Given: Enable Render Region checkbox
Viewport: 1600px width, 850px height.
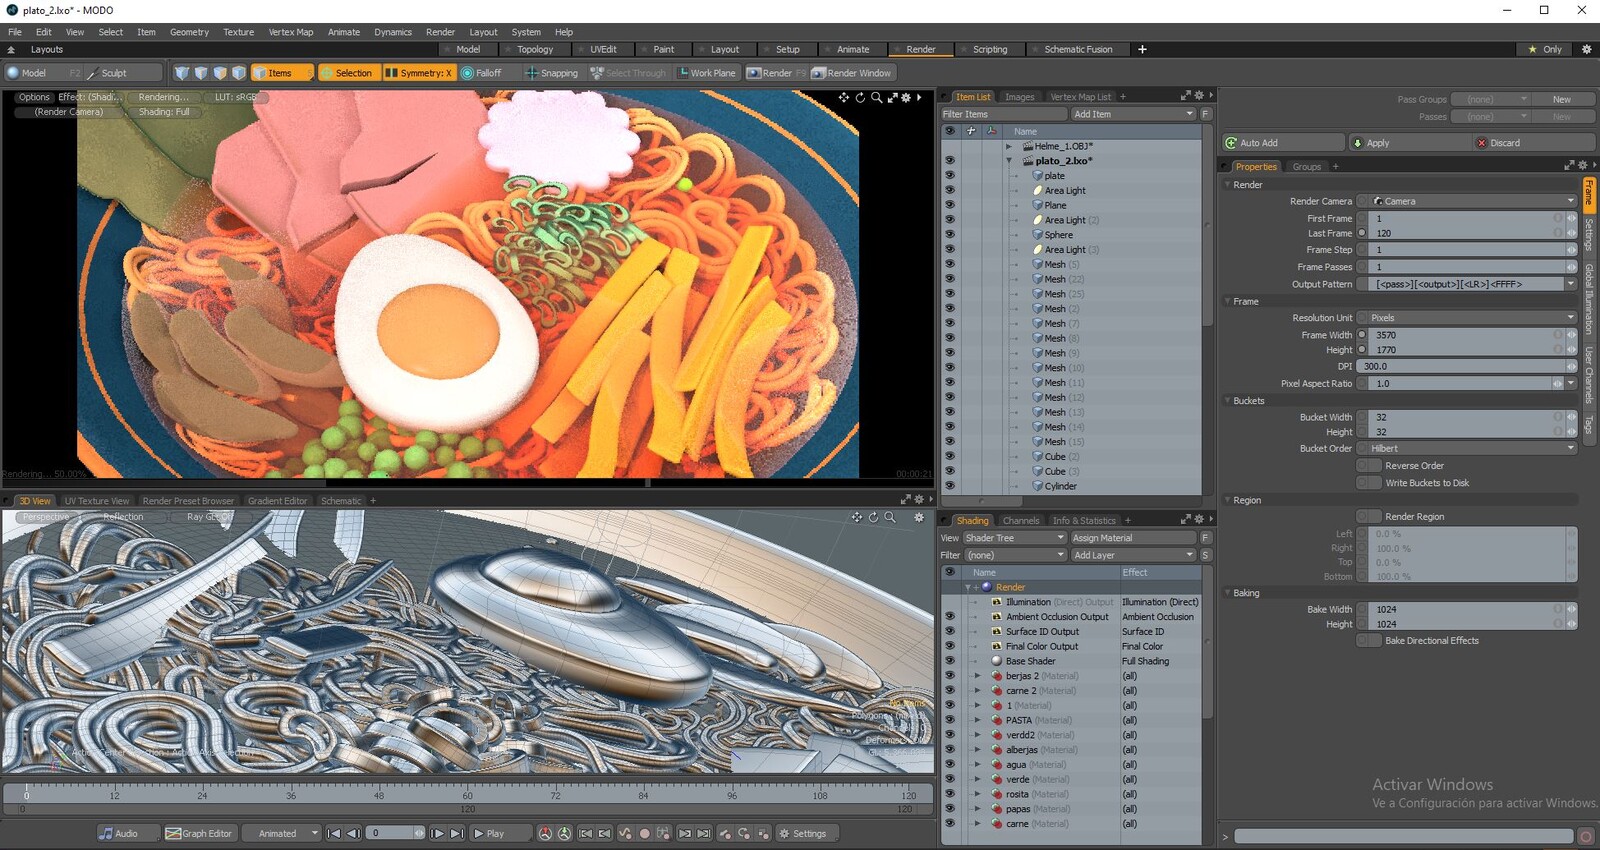Looking at the screenshot, I should [1369, 517].
